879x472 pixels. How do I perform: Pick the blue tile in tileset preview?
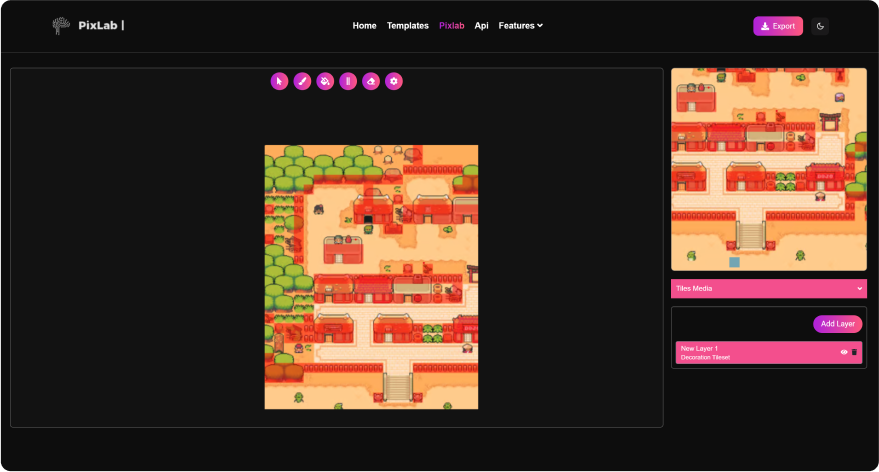tap(734, 262)
